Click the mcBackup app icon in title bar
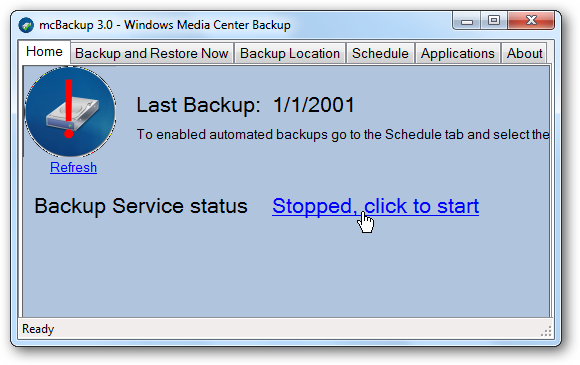This screenshot has width=580, height=365. 26,25
